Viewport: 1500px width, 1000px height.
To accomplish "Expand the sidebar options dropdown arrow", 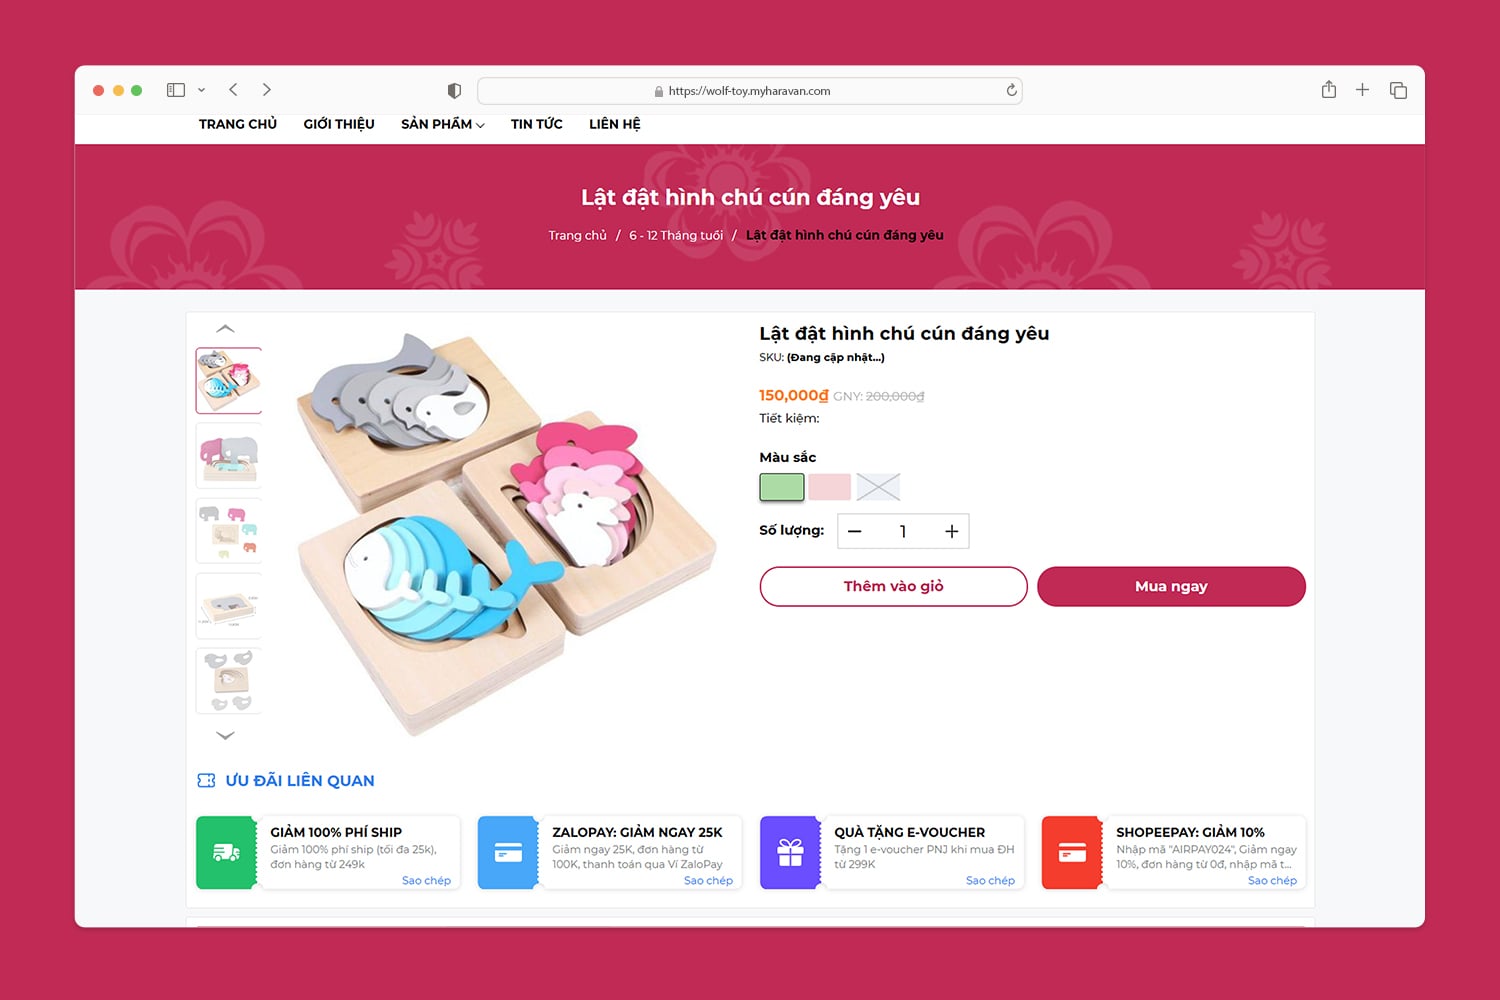I will 202,90.
